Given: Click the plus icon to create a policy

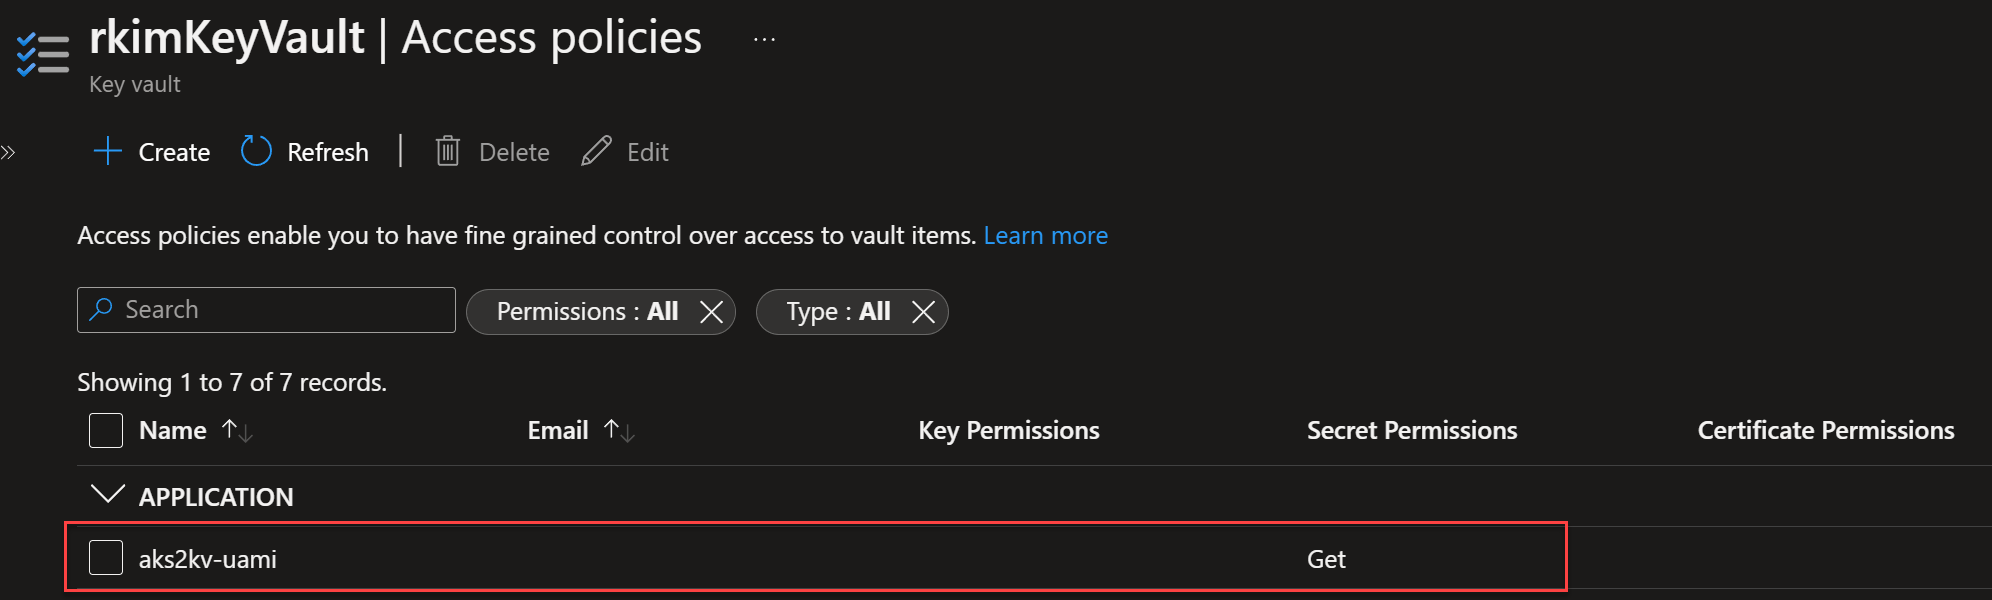Looking at the screenshot, I should pos(107,152).
